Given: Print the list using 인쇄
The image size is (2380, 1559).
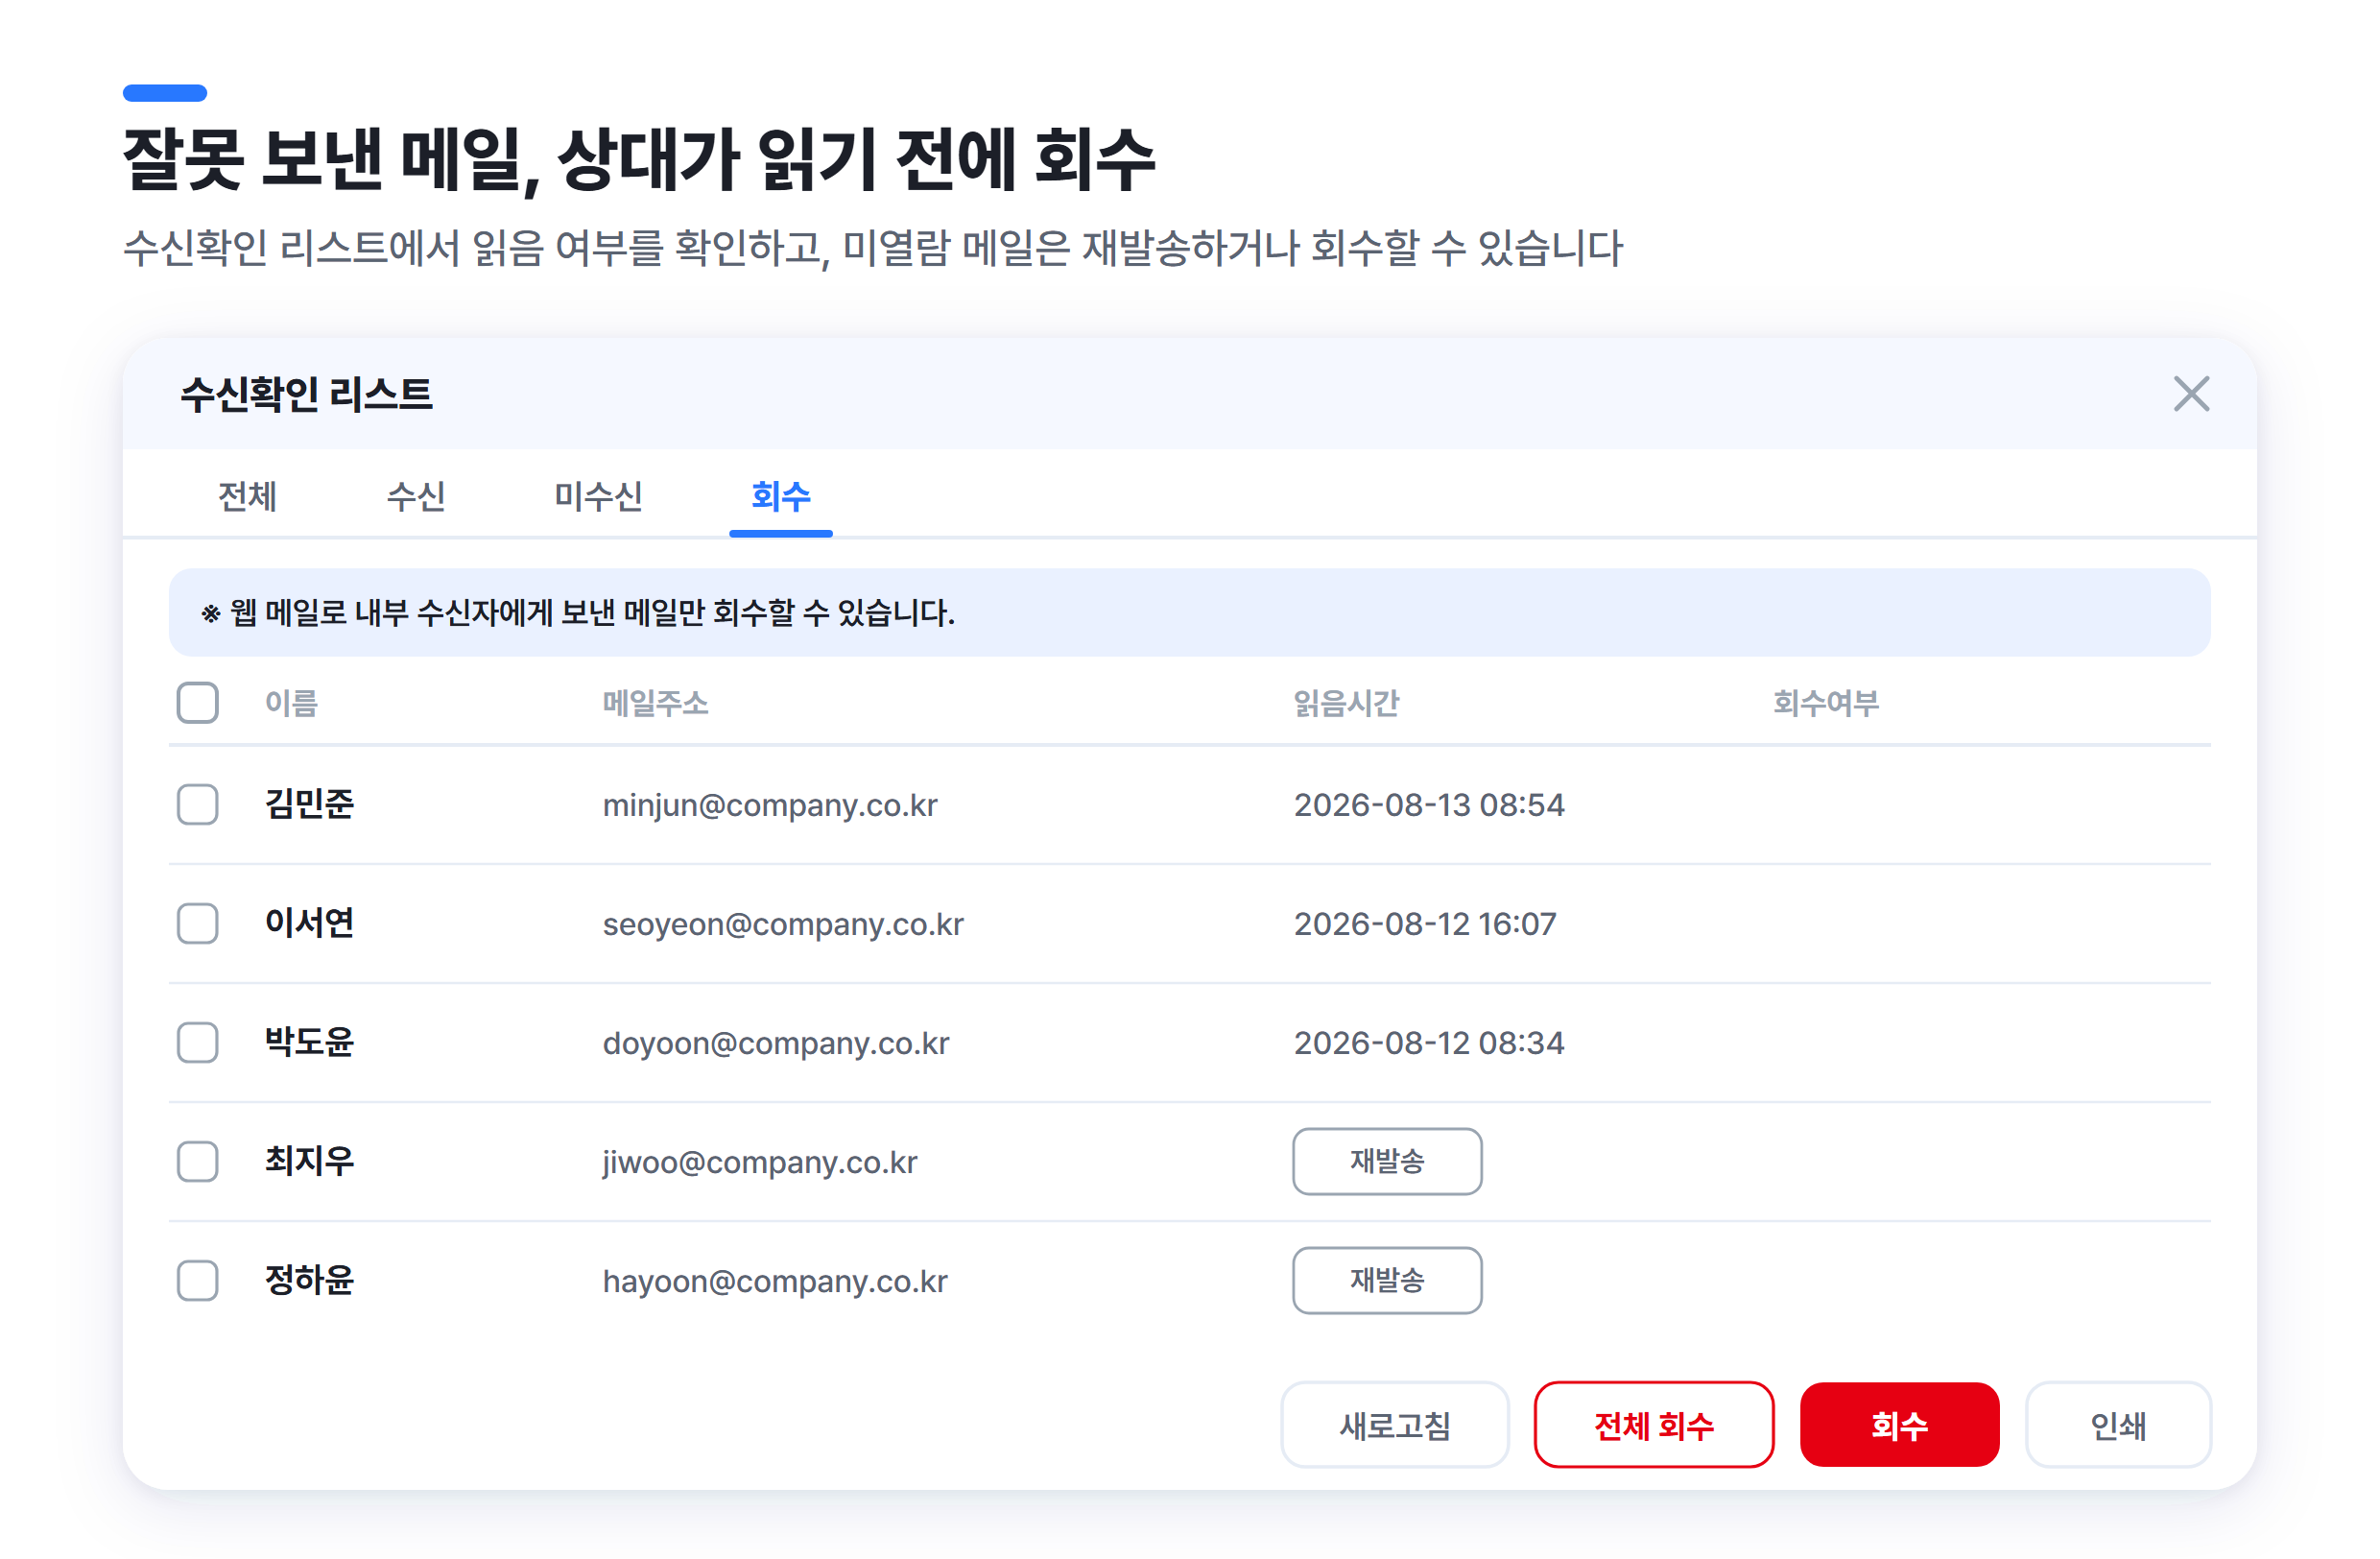Looking at the screenshot, I should (2118, 1425).
